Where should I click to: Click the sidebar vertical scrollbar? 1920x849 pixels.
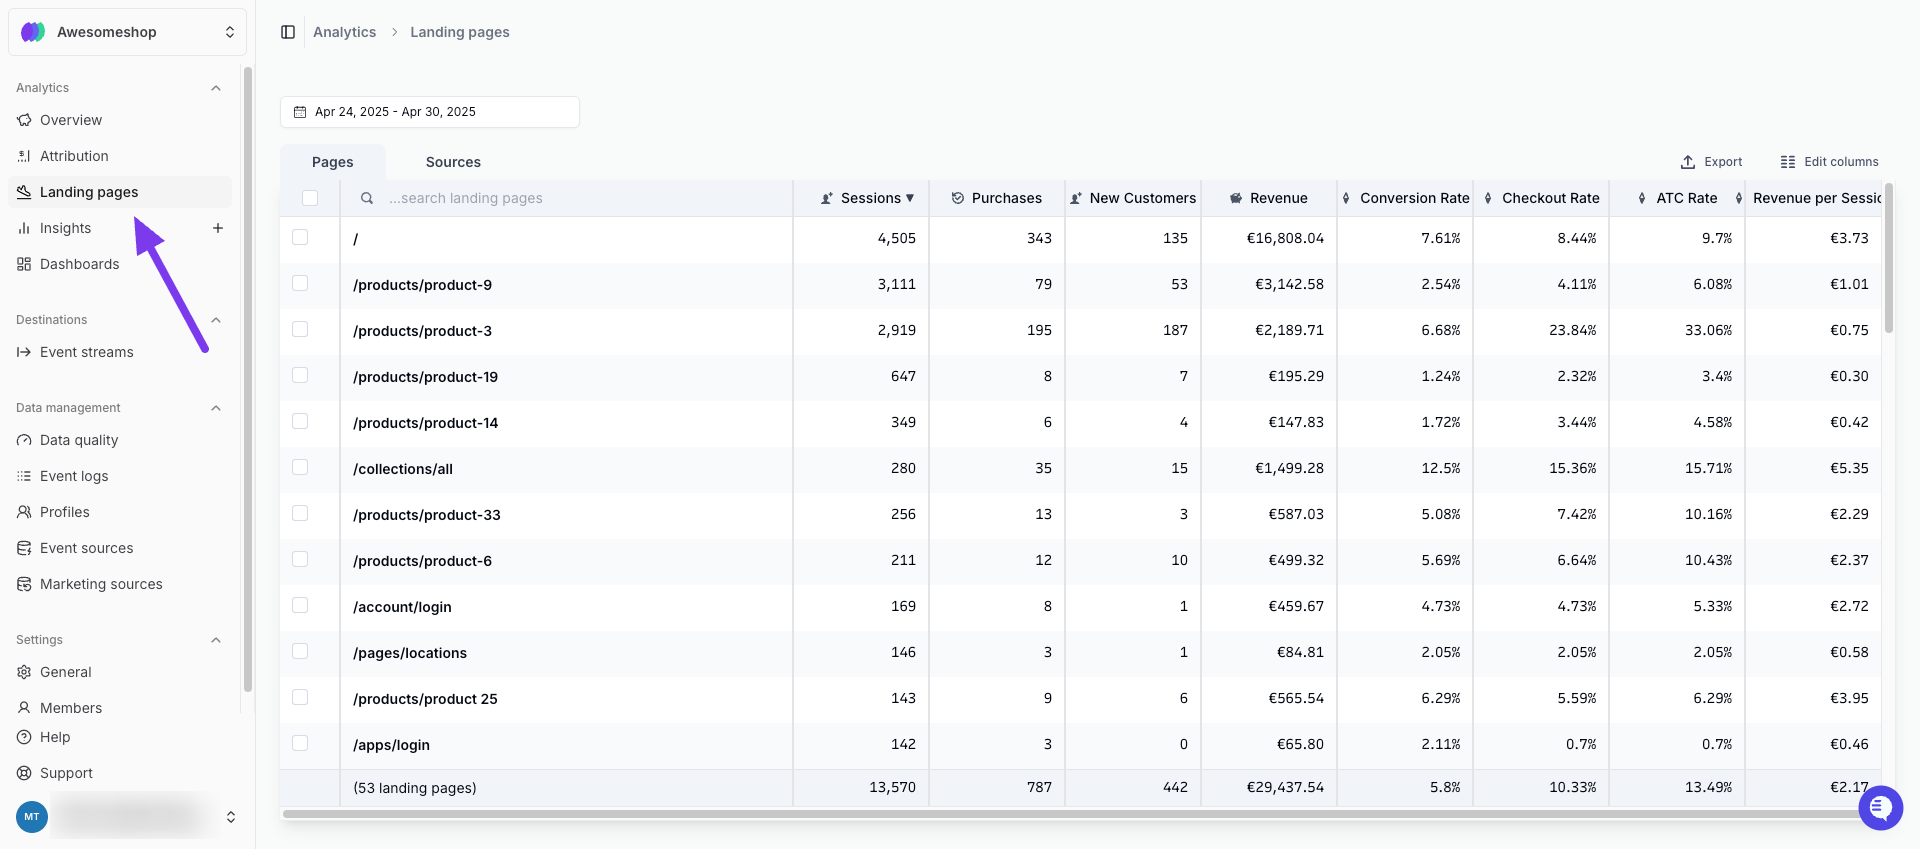point(247,378)
